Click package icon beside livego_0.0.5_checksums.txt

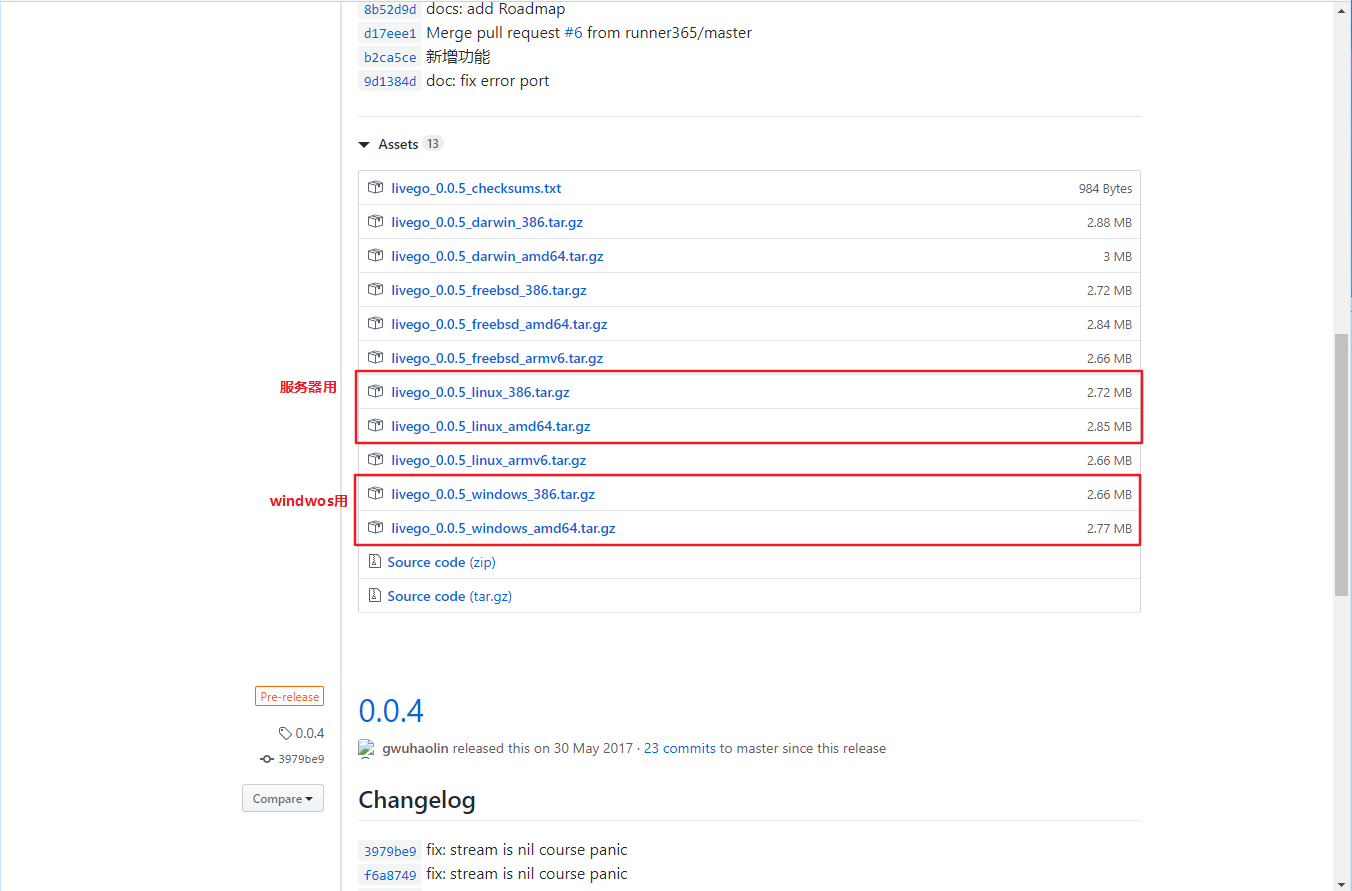(x=375, y=188)
